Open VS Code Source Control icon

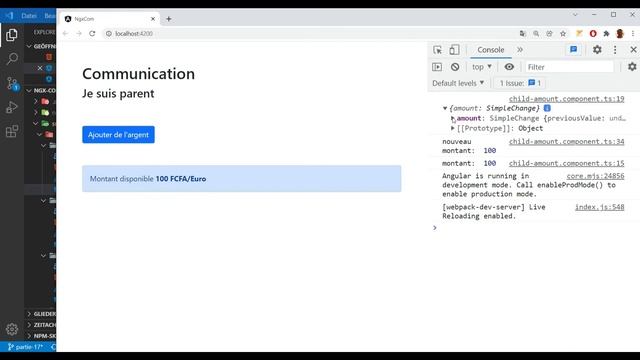coord(12,83)
